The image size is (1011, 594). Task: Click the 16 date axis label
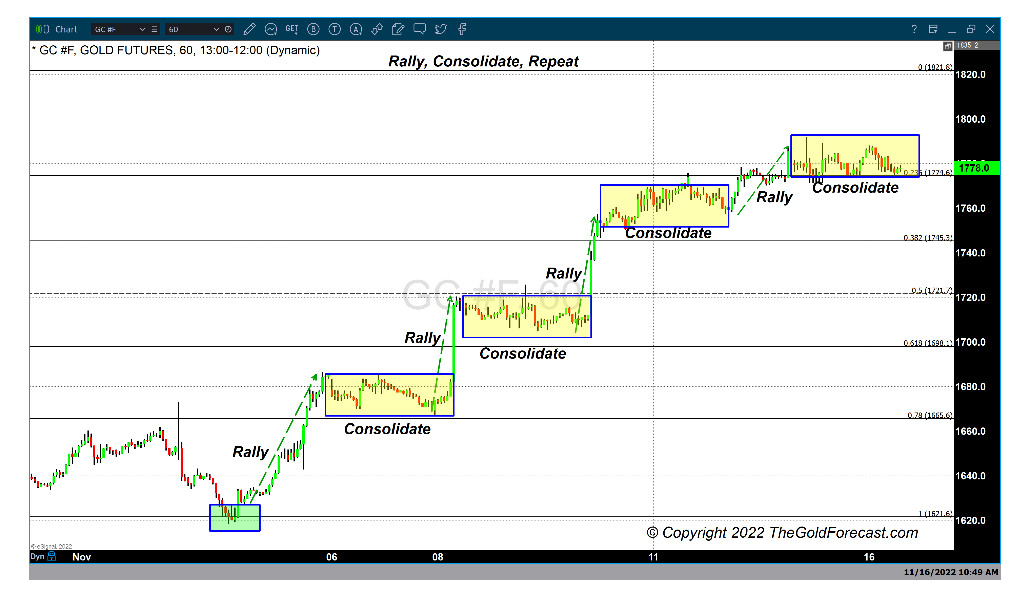(869, 557)
